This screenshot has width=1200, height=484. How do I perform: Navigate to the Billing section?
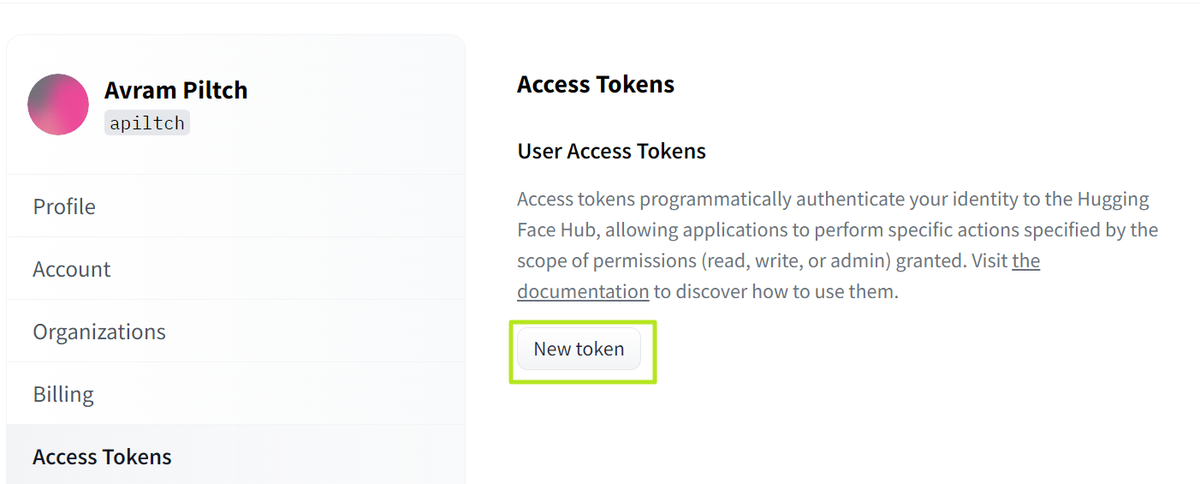click(x=63, y=394)
